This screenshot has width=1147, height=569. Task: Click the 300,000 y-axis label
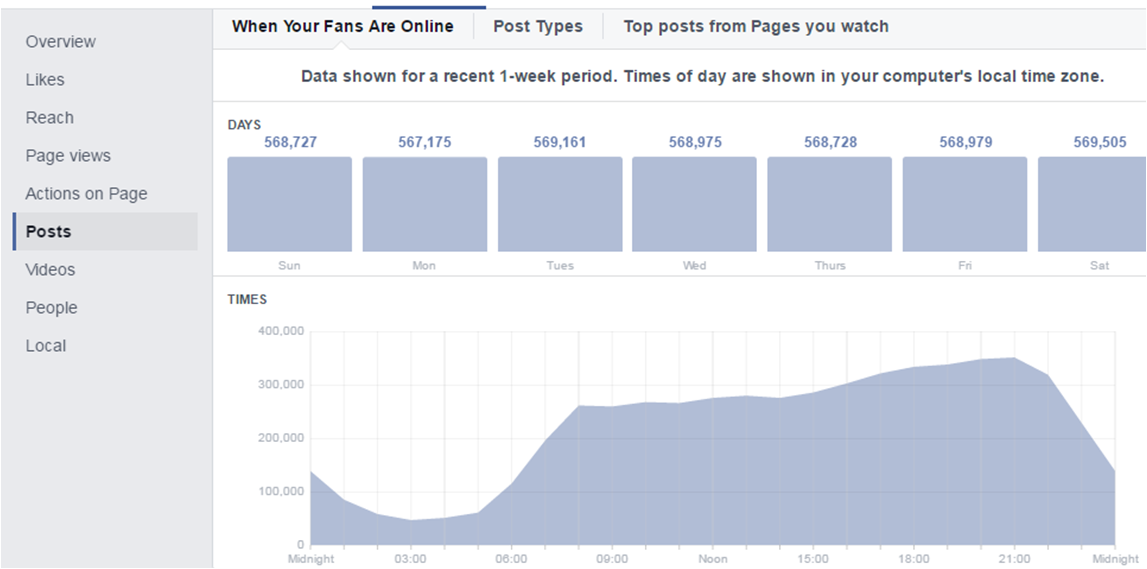[281, 385]
